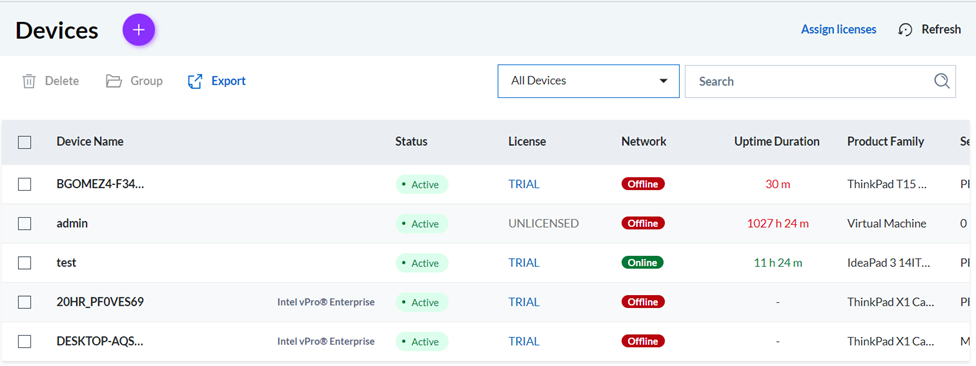Open the TRIAL license link for test
Screen dimensions: 976x366
523,263
